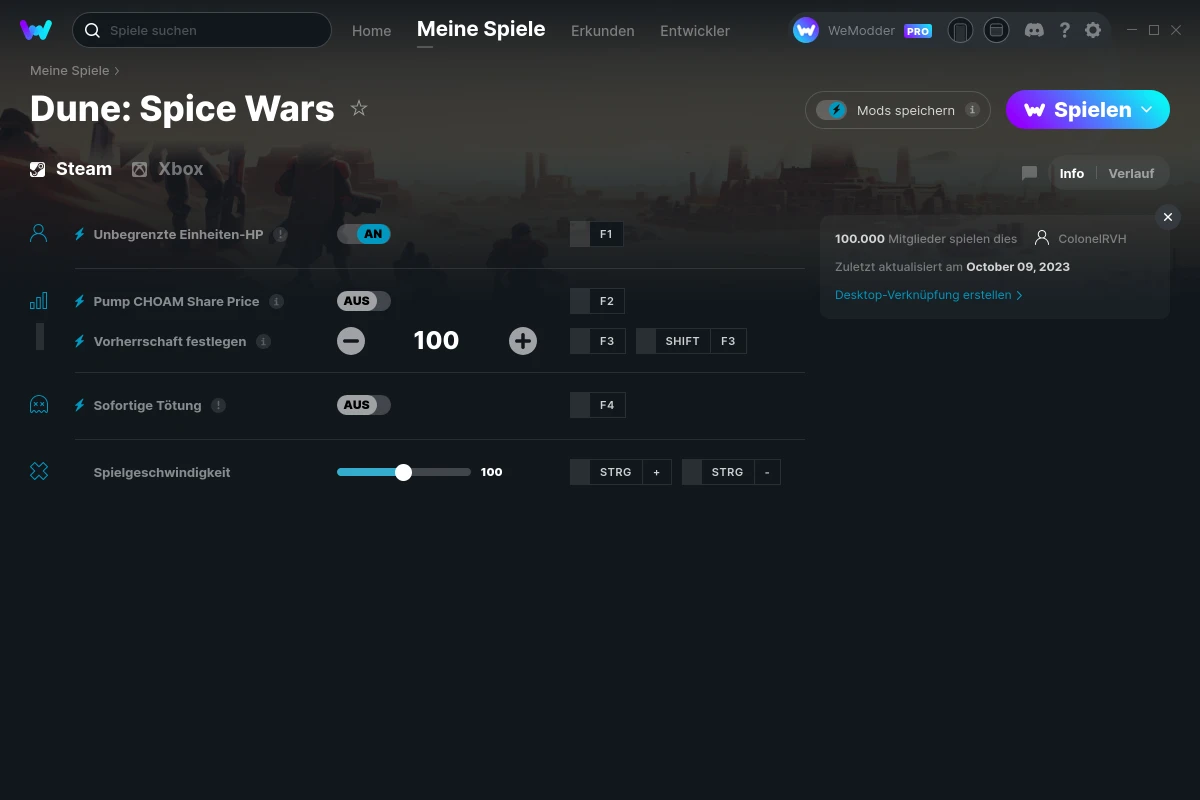This screenshot has width=1200, height=800.
Task: Open the Meine Spiele tab
Action: [481, 29]
